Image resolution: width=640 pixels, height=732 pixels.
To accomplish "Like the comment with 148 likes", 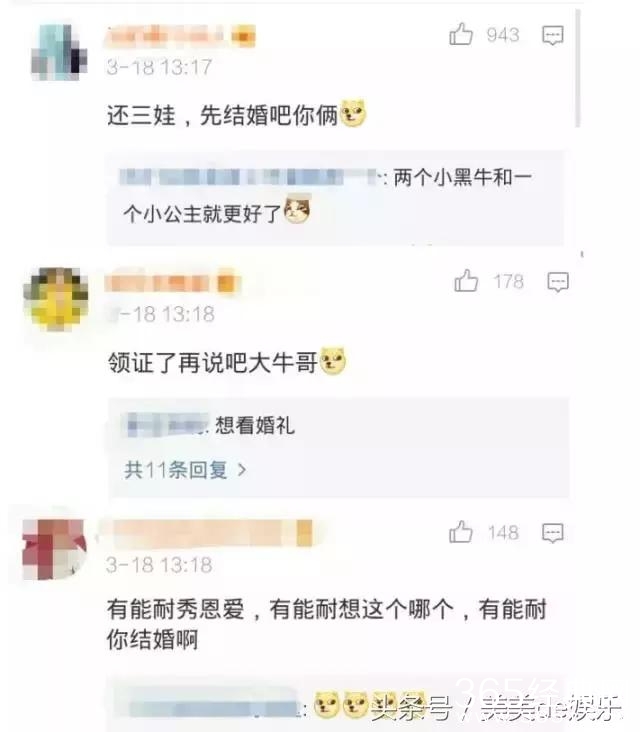I will 461,532.
